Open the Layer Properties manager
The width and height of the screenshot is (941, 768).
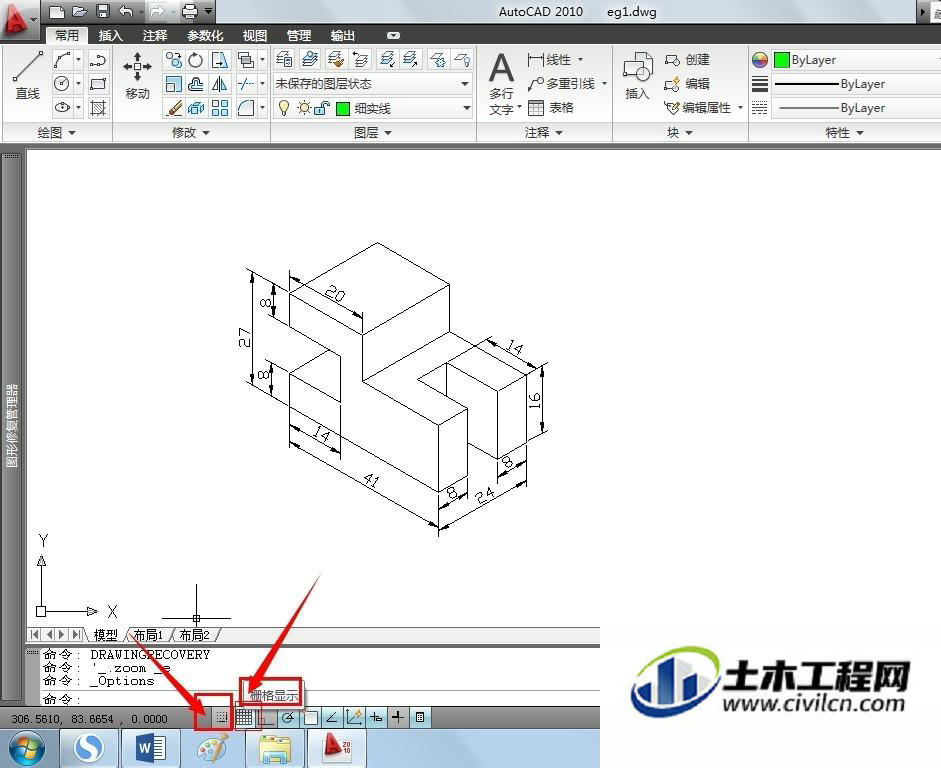pos(284,59)
